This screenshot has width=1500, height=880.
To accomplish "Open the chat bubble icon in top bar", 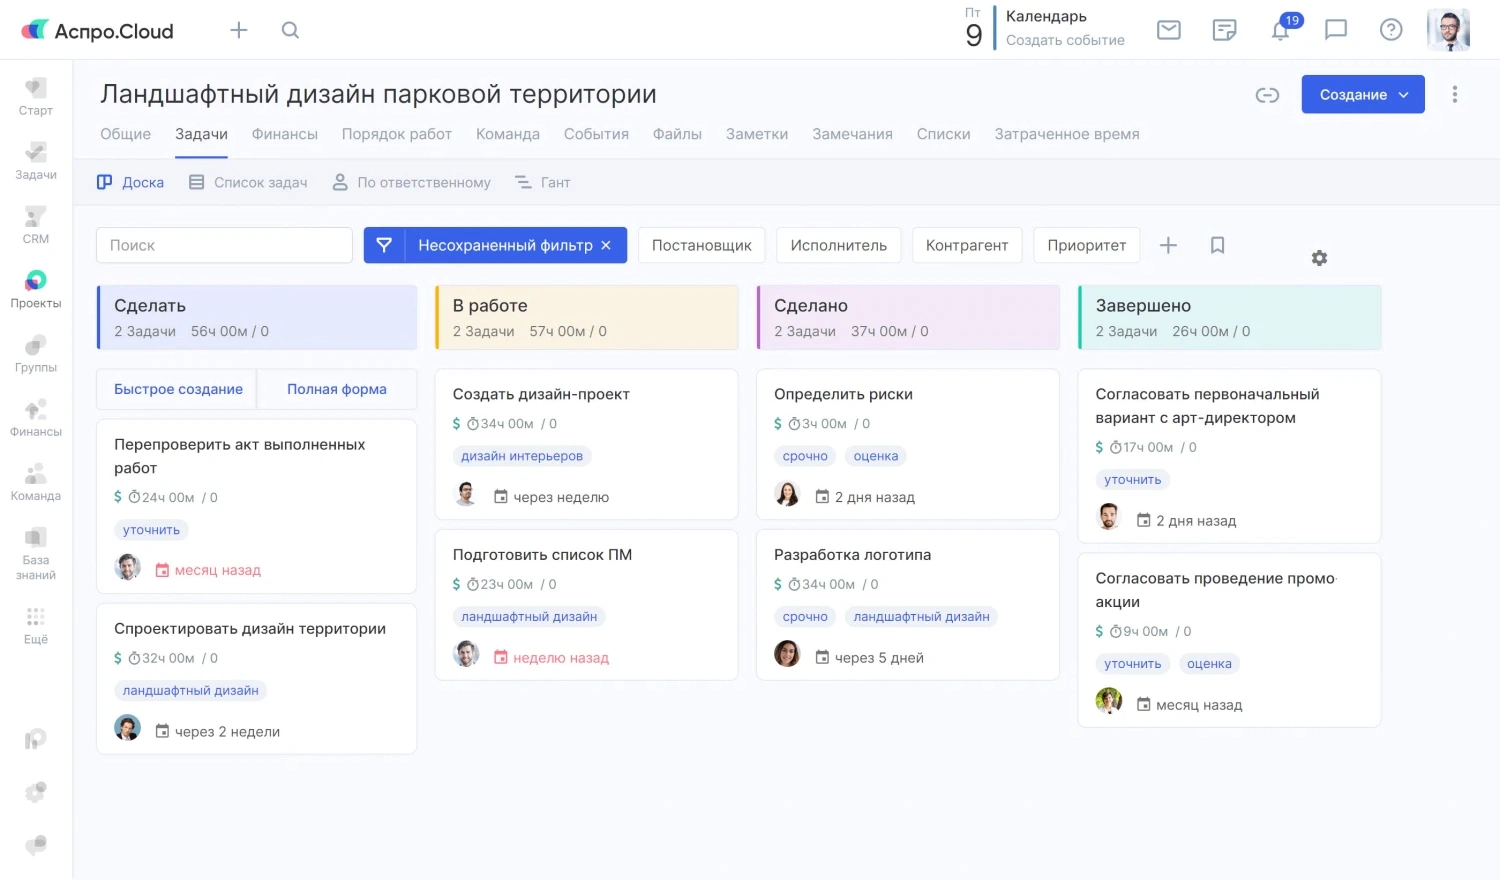I will (1336, 30).
